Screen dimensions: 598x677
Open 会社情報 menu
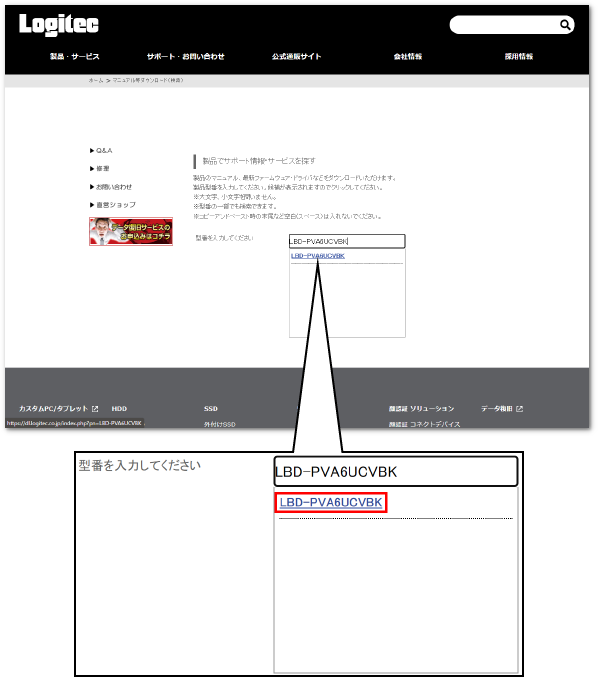pyautogui.click(x=408, y=56)
